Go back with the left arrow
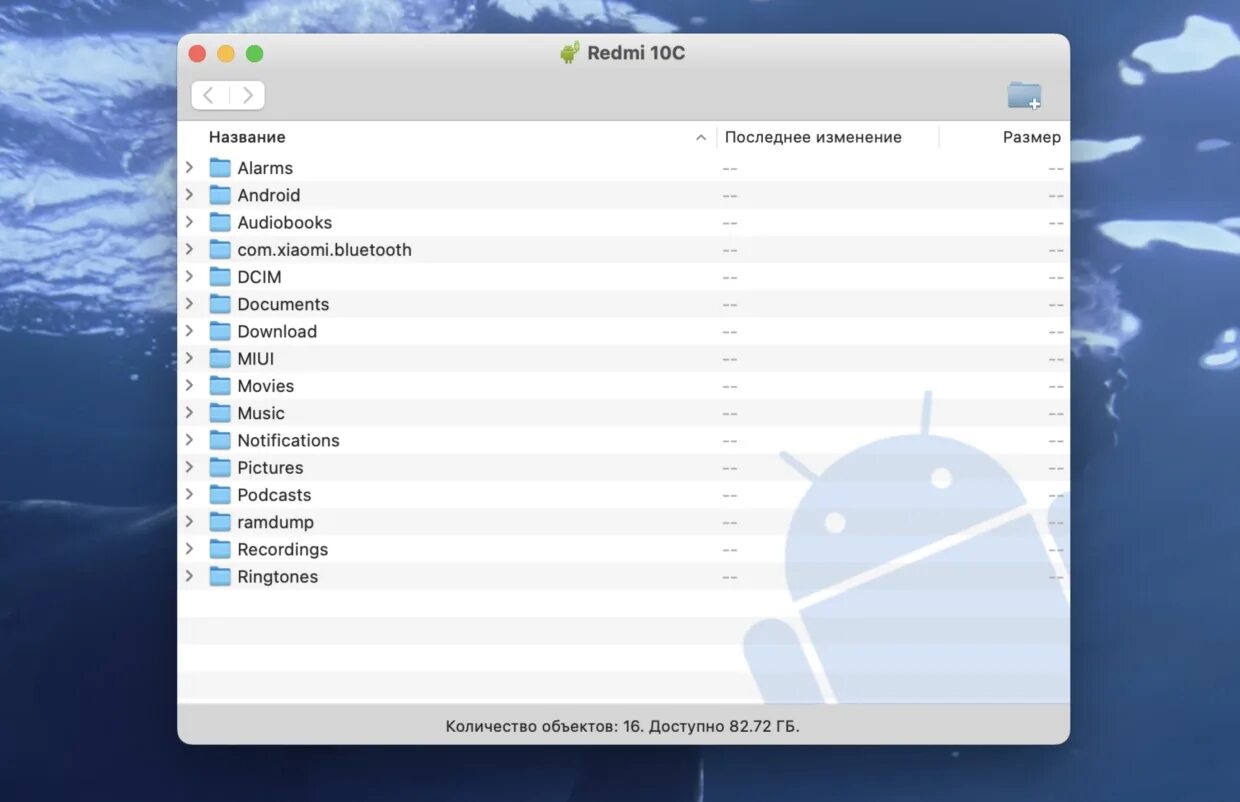 [209, 95]
